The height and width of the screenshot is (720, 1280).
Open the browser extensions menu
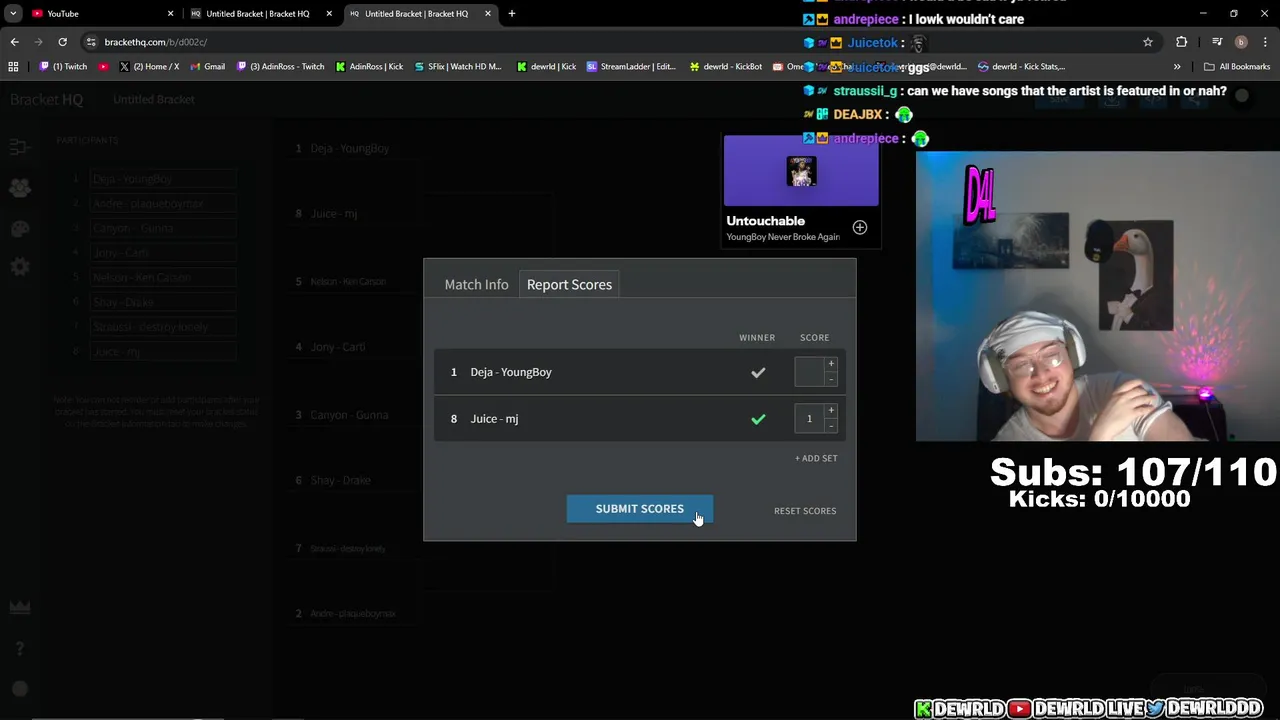coord(1182,42)
